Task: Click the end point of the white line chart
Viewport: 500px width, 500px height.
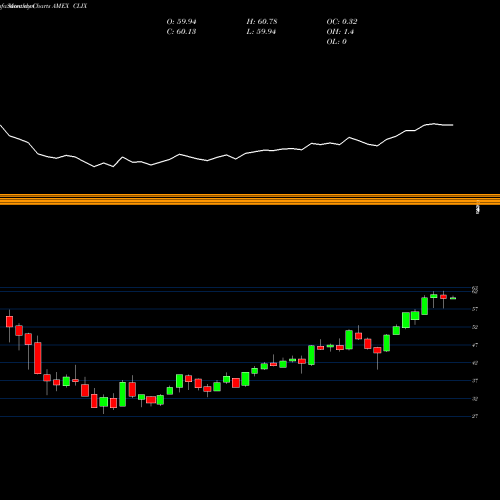Action: click(x=453, y=125)
